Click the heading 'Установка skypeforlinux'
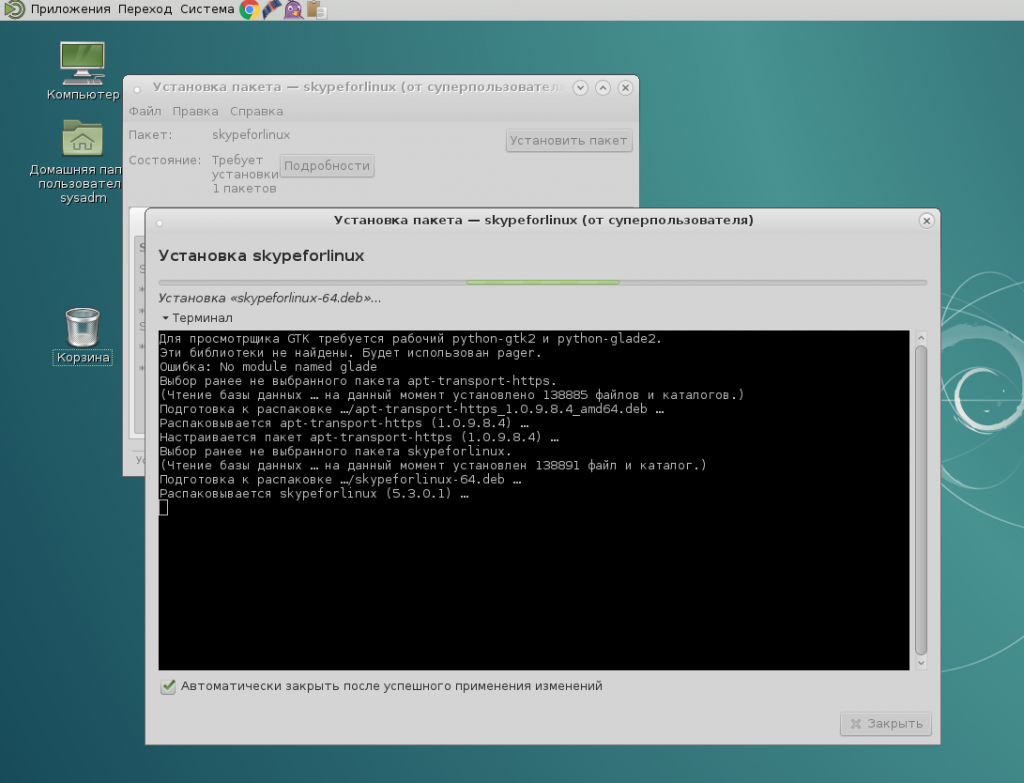 tap(261, 255)
